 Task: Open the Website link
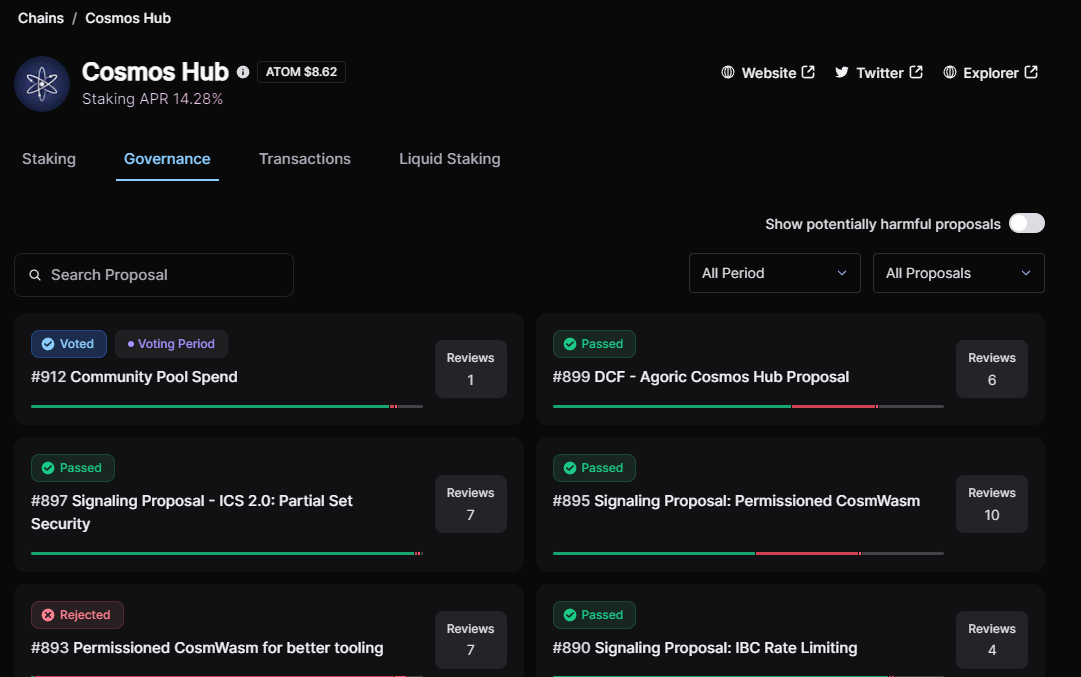click(x=768, y=72)
